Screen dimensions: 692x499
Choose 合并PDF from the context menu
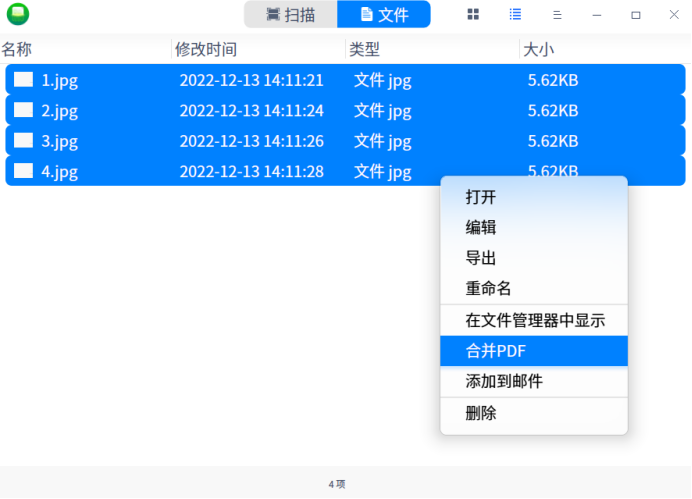click(x=534, y=351)
